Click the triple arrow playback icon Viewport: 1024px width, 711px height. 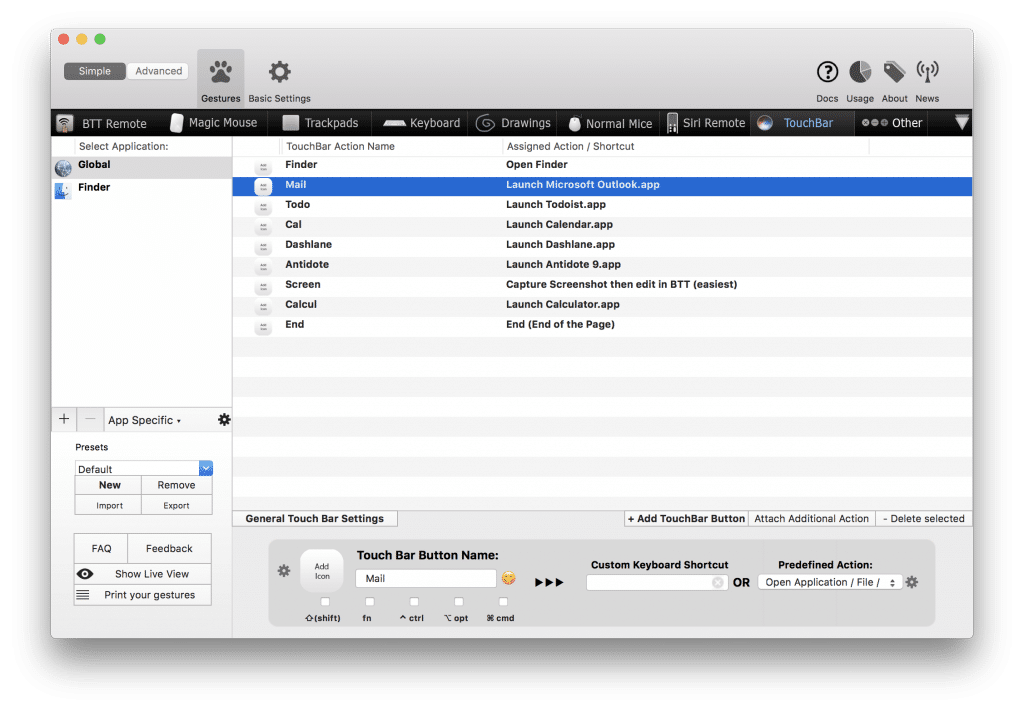(549, 582)
